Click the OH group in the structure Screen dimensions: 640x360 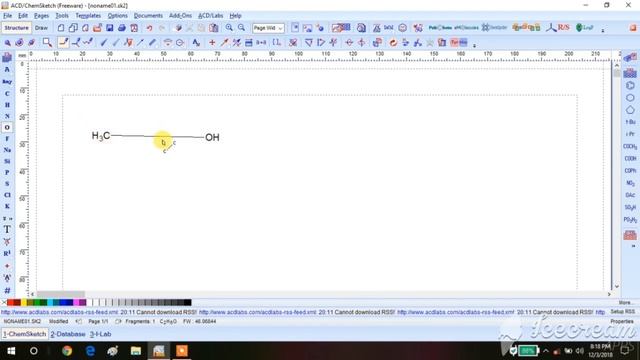pos(212,137)
